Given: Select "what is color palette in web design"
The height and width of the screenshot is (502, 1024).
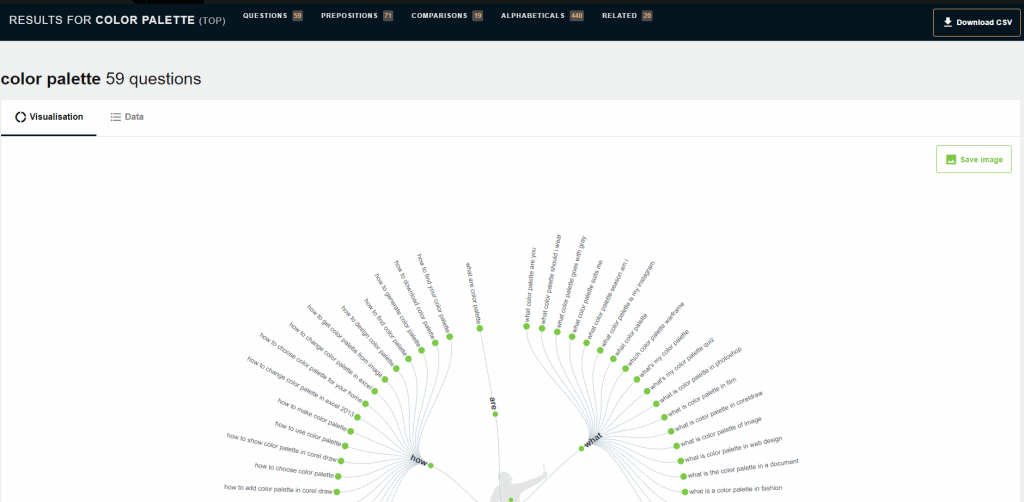Looking at the screenshot, I should 733,448.
